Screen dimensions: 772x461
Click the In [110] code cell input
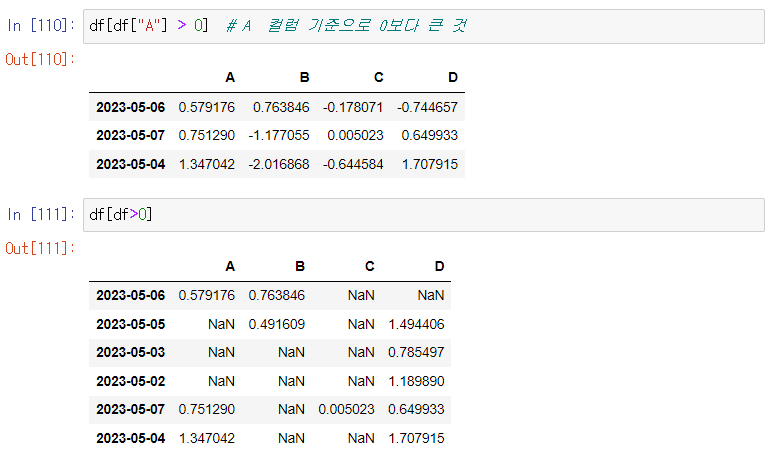pyautogui.click(x=423, y=26)
